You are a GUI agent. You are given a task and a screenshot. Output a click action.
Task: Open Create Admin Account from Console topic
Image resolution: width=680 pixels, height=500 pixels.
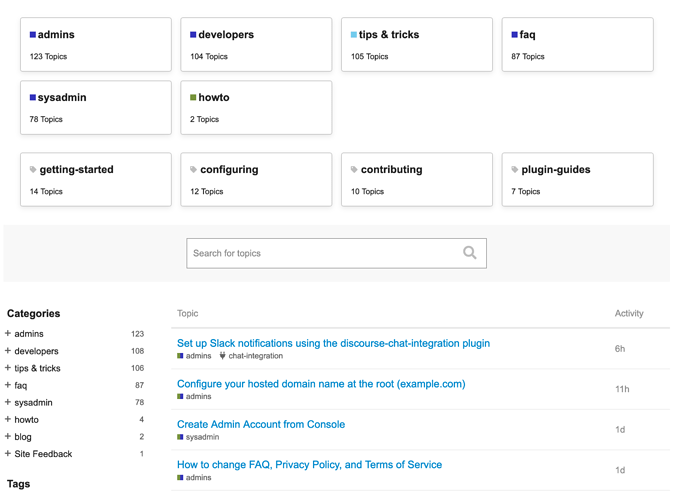[261, 425]
